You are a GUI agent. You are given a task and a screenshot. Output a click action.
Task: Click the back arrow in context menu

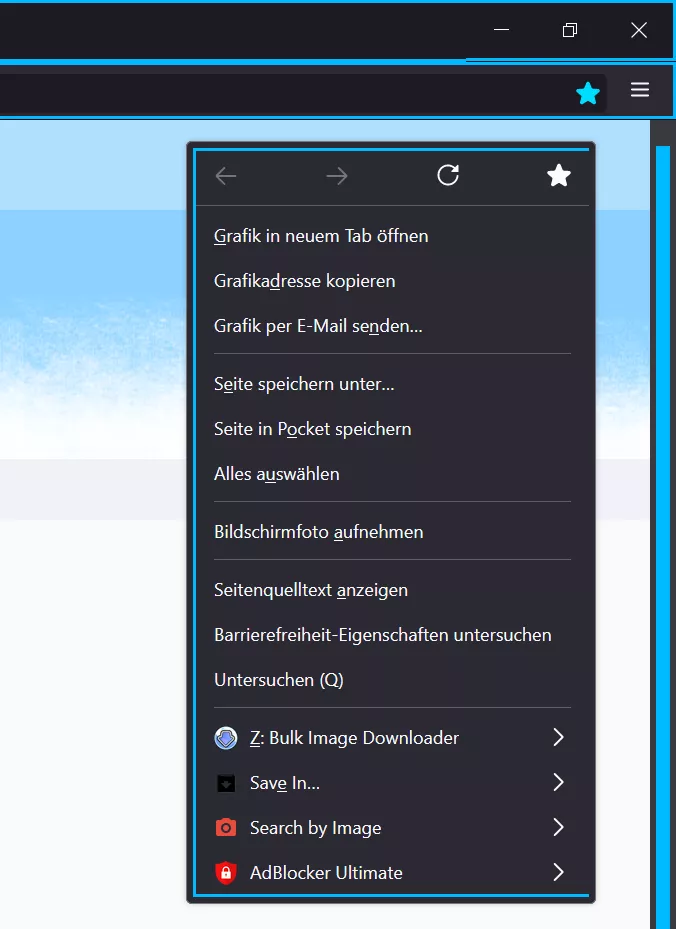226,176
